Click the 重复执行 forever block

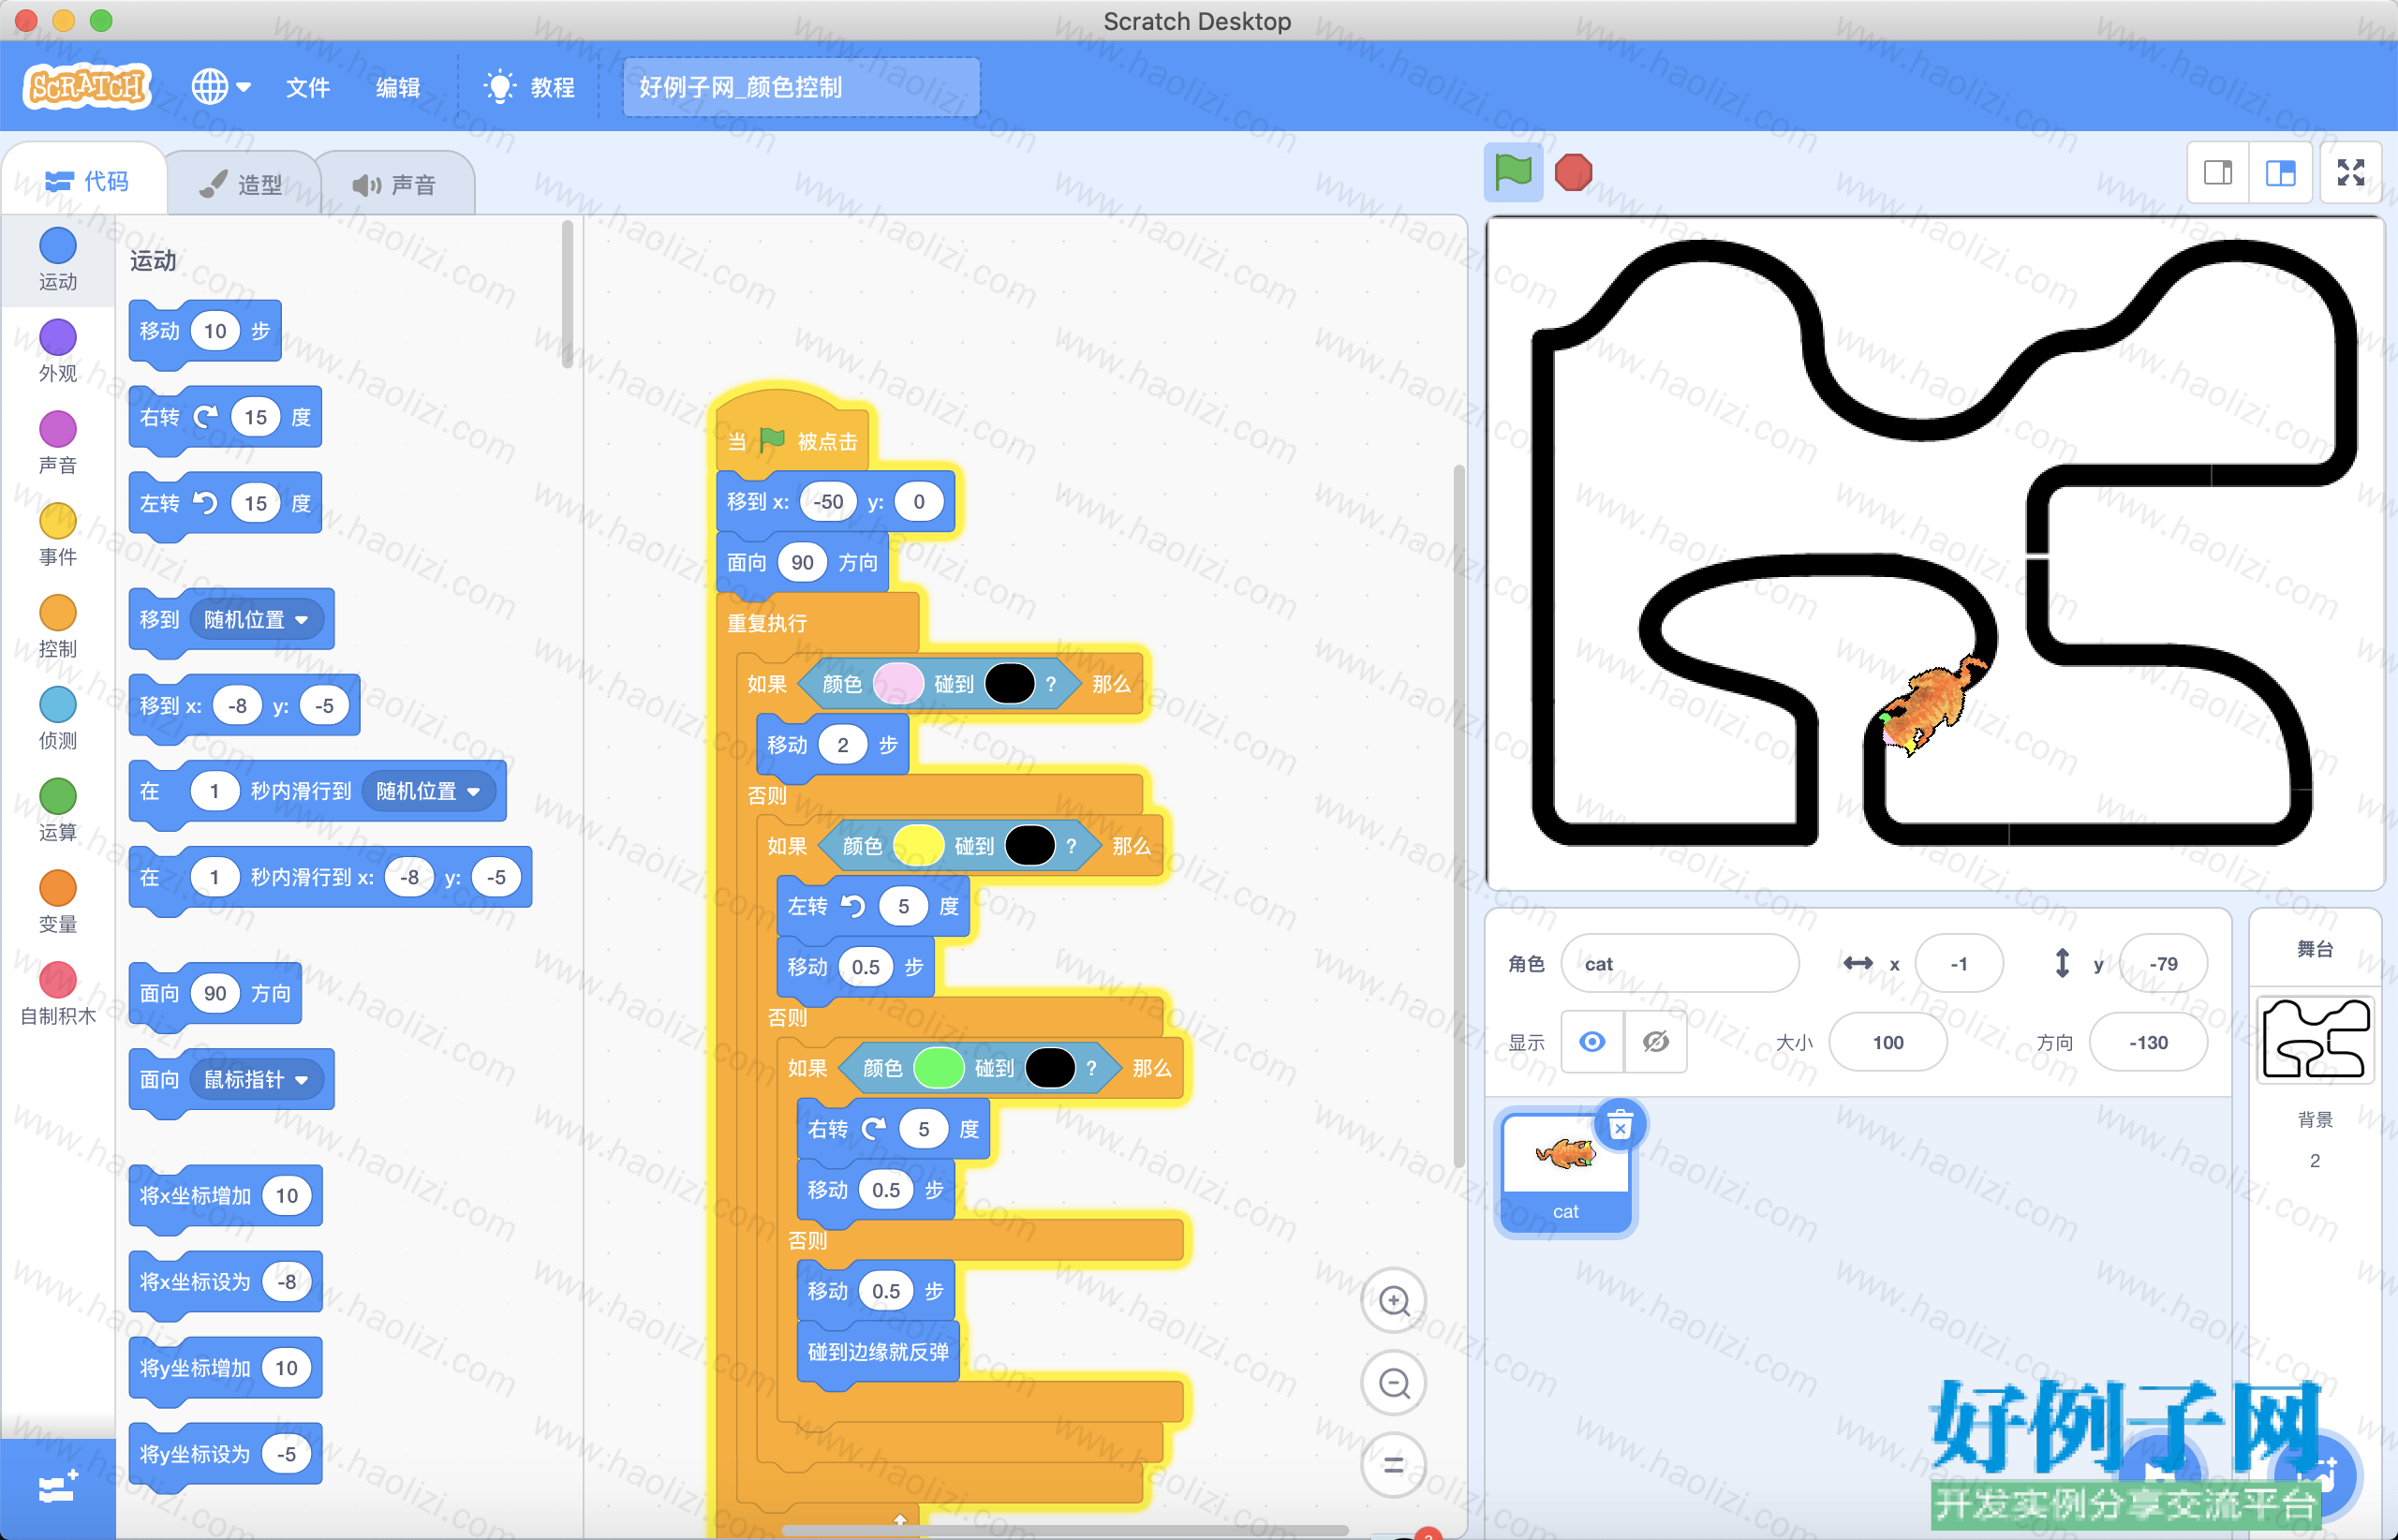pos(767,623)
